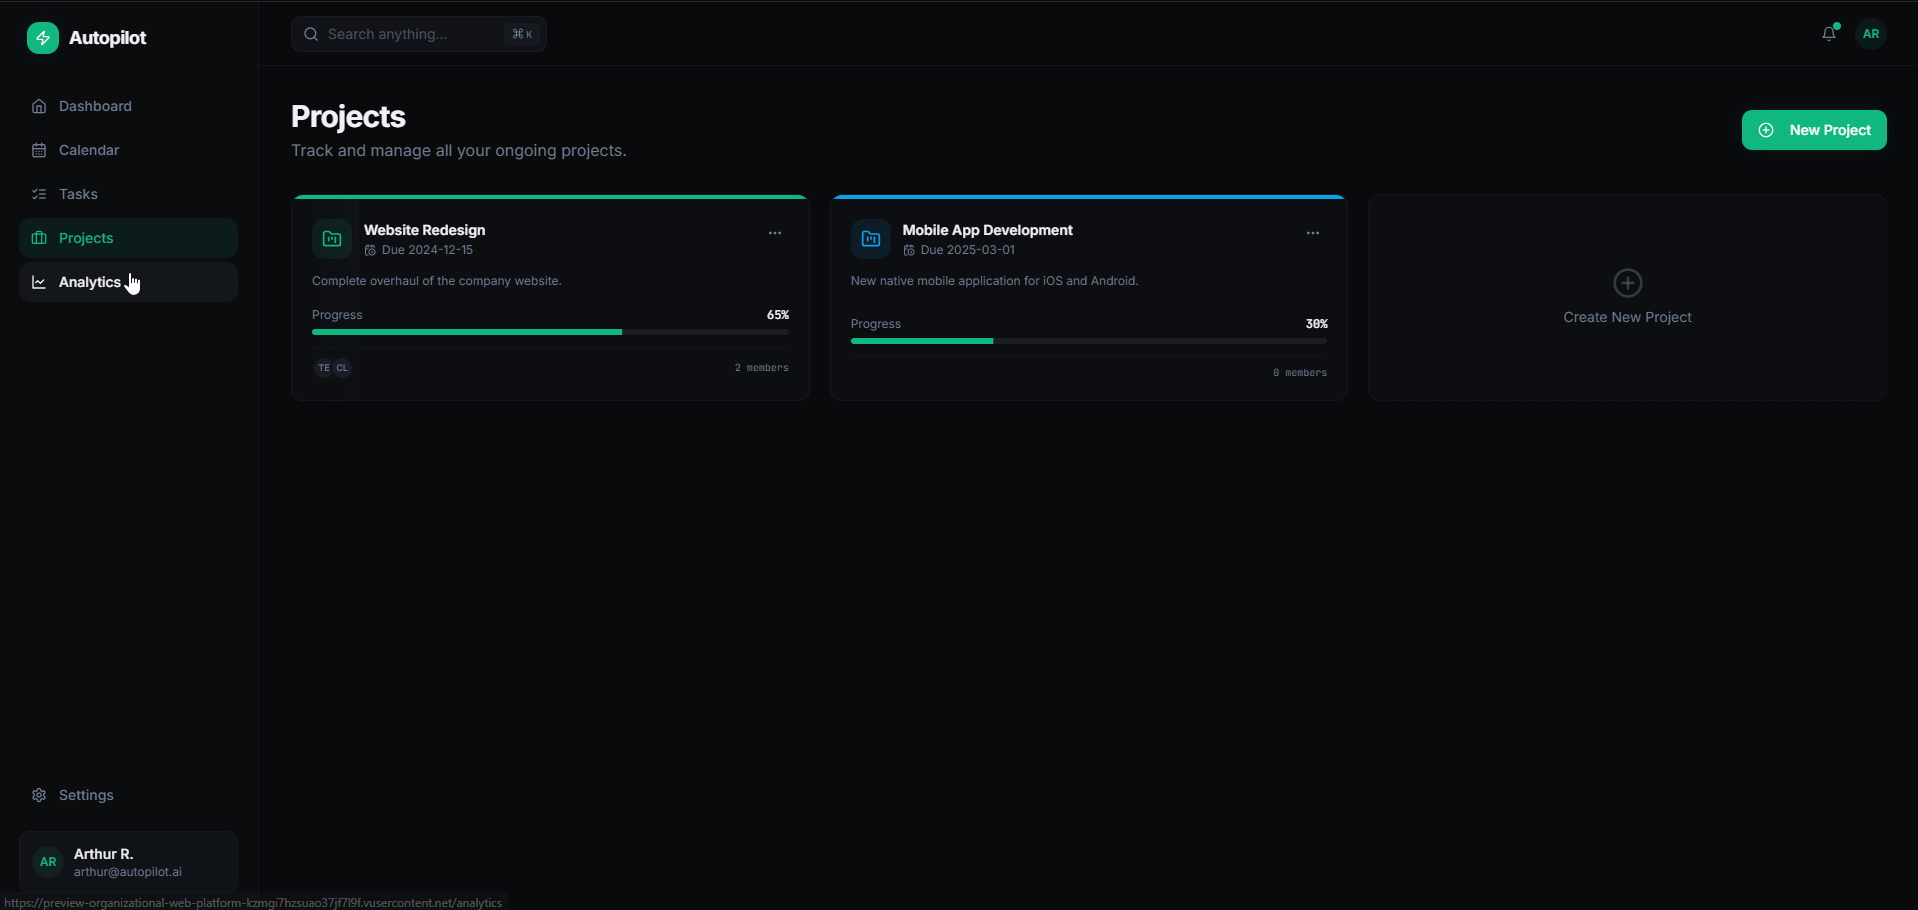Open Mobile App Development options menu
The height and width of the screenshot is (910, 1918).
pos(1313,233)
